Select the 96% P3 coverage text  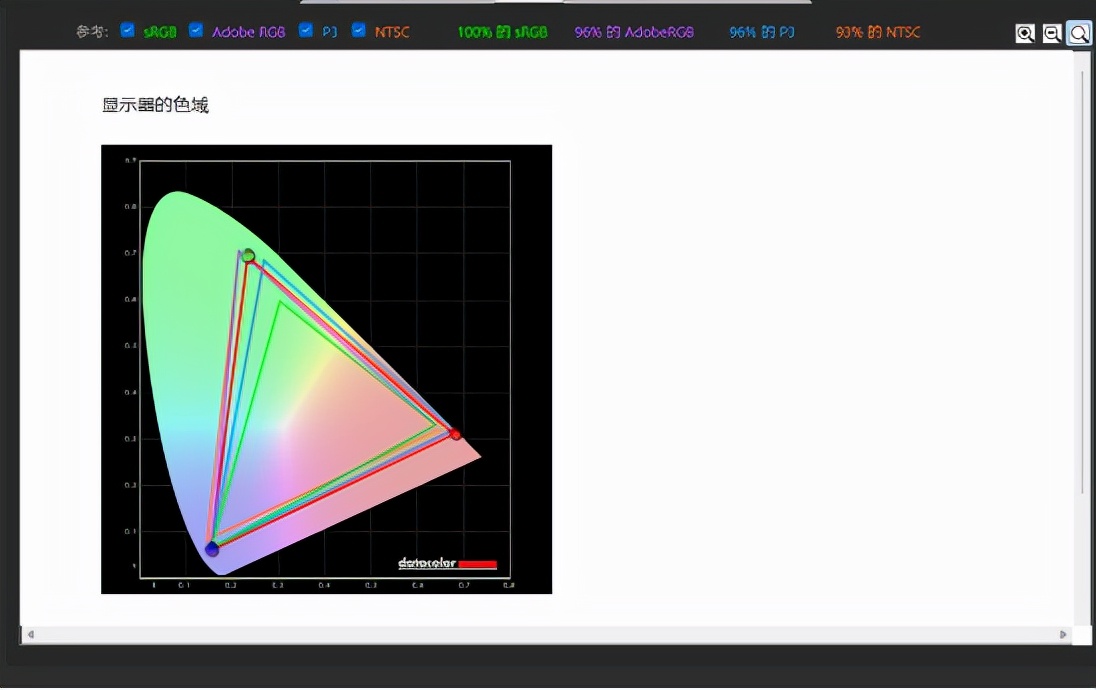762,32
